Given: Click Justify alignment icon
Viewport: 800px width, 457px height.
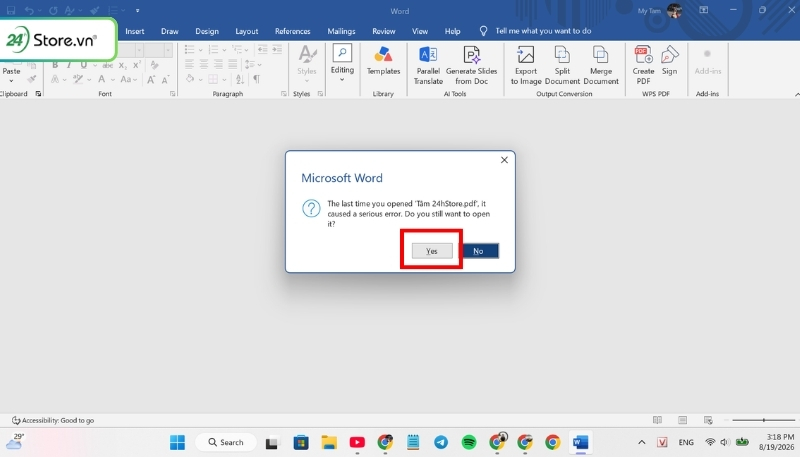Looking at the screenshot, I should click(x=233, y=64).
